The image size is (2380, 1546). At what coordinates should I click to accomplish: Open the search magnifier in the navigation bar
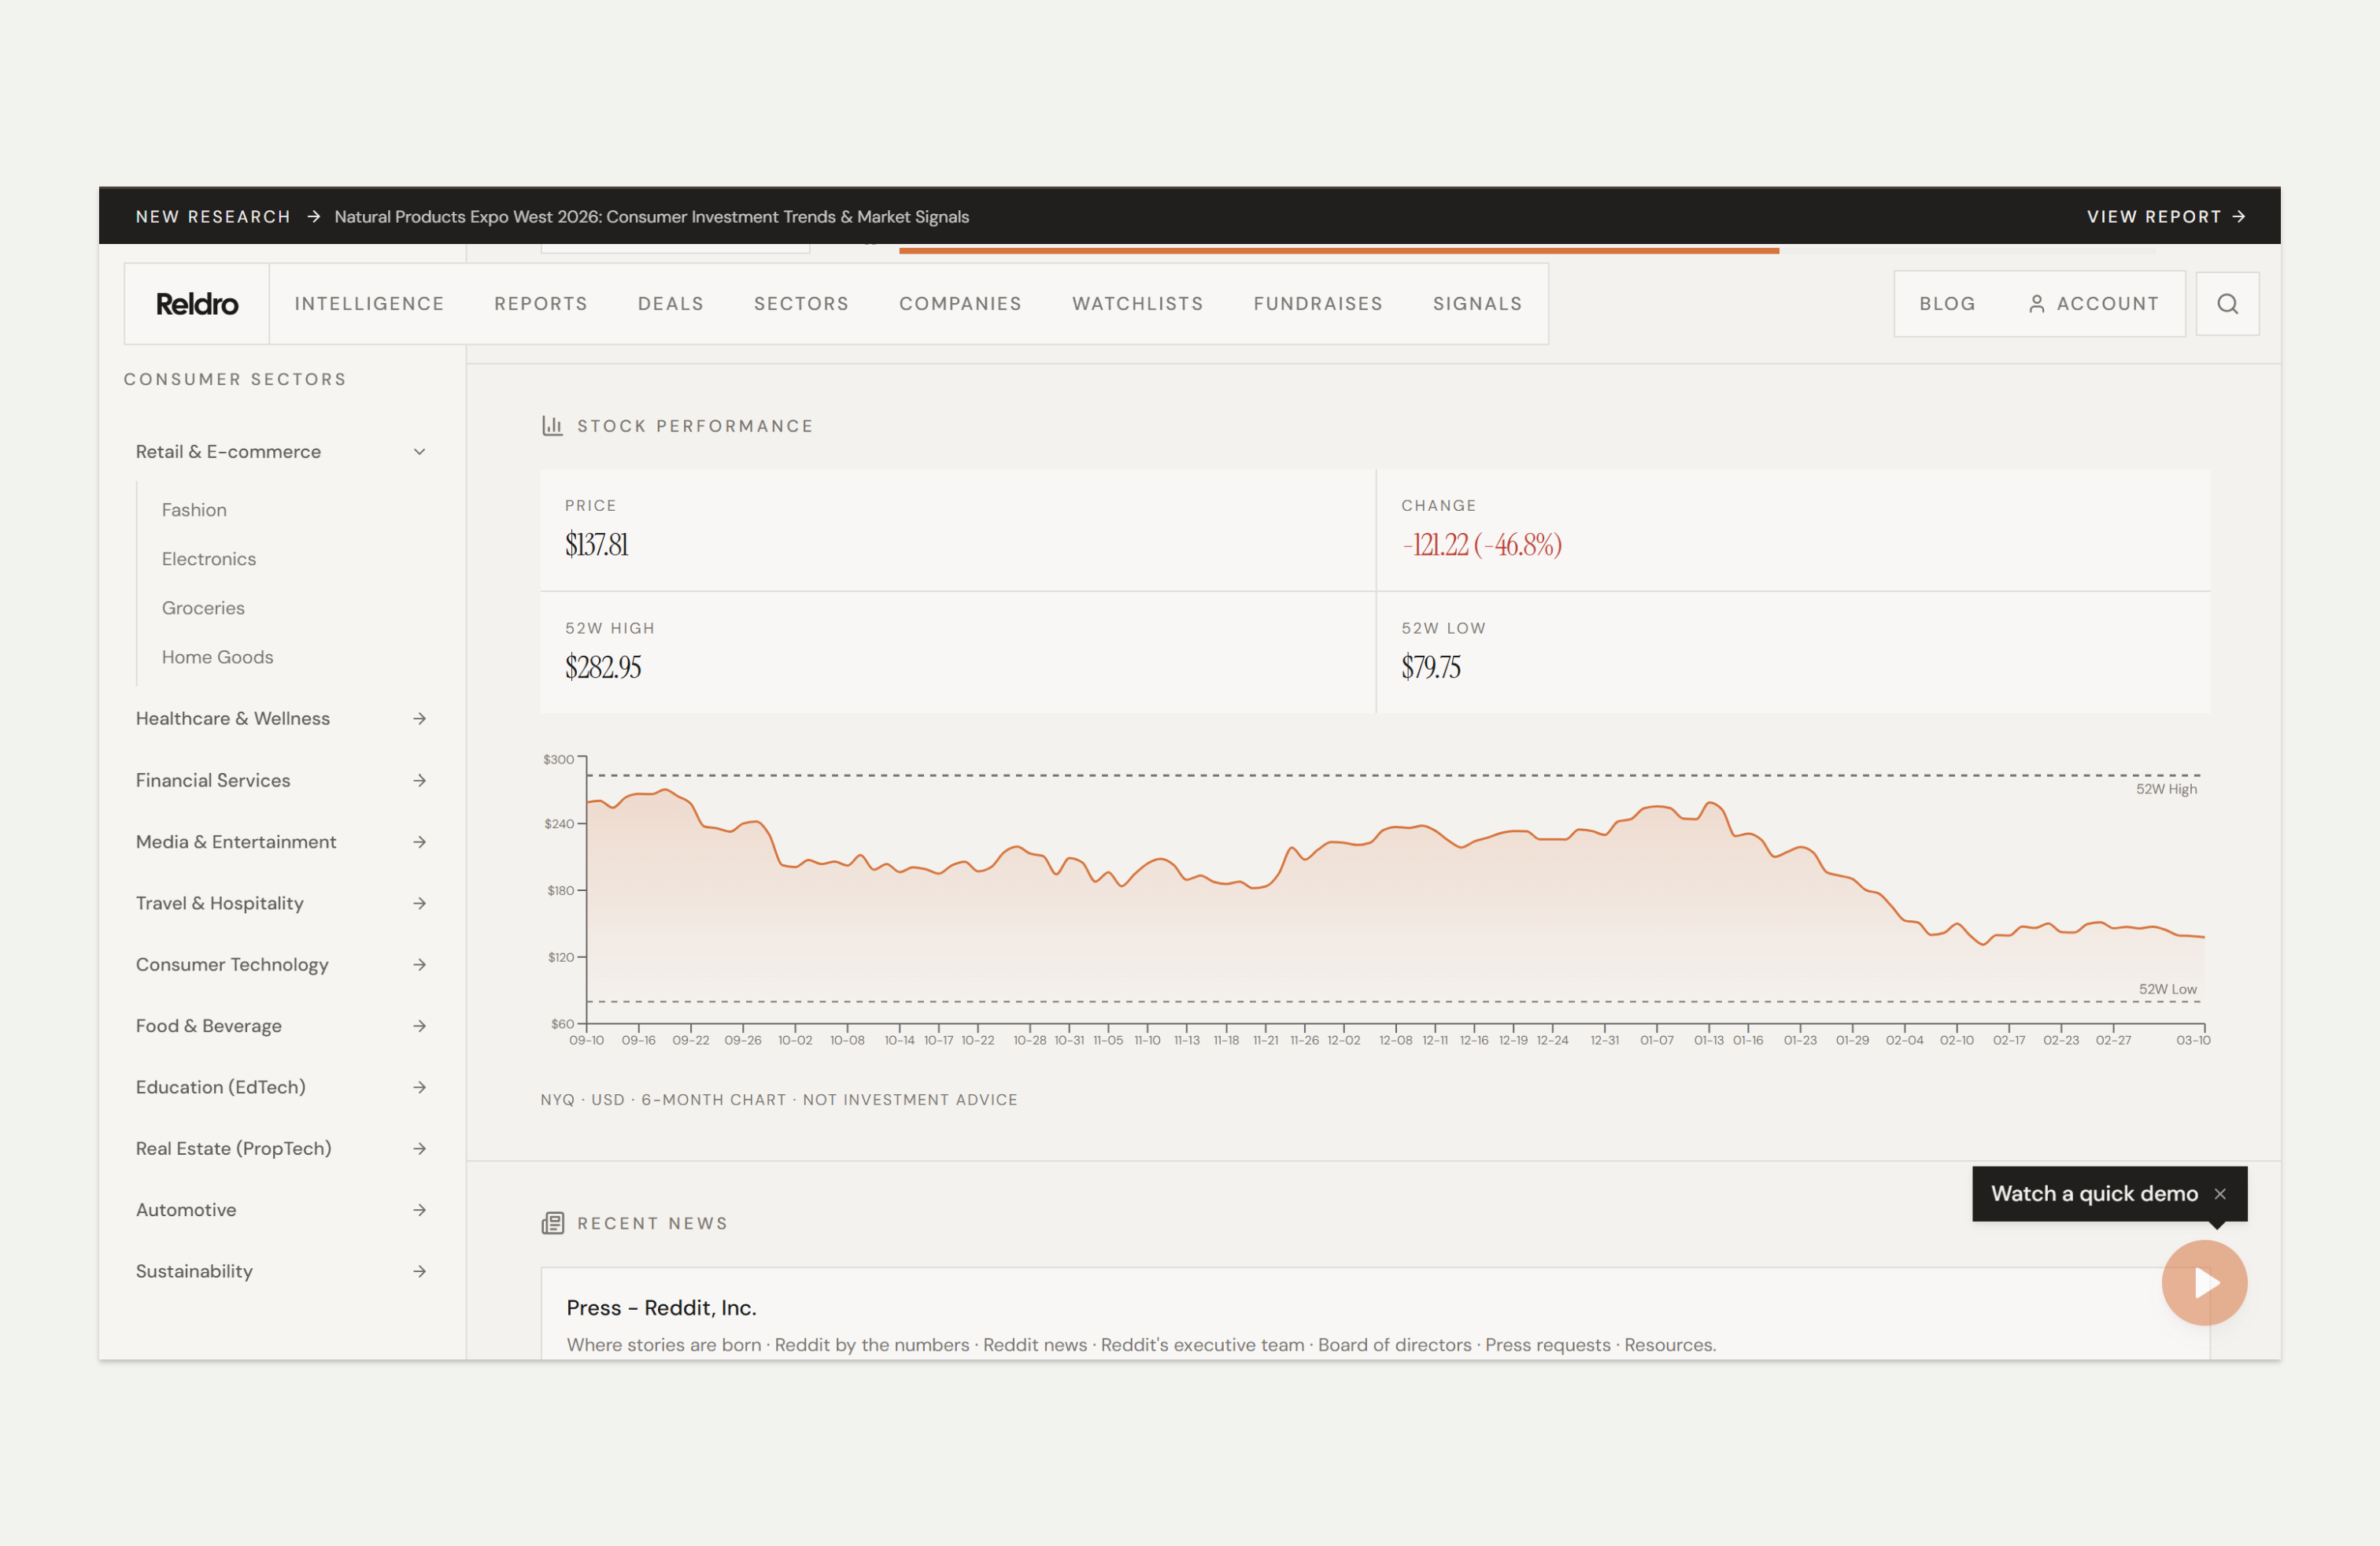click(x=2227, y=303)
